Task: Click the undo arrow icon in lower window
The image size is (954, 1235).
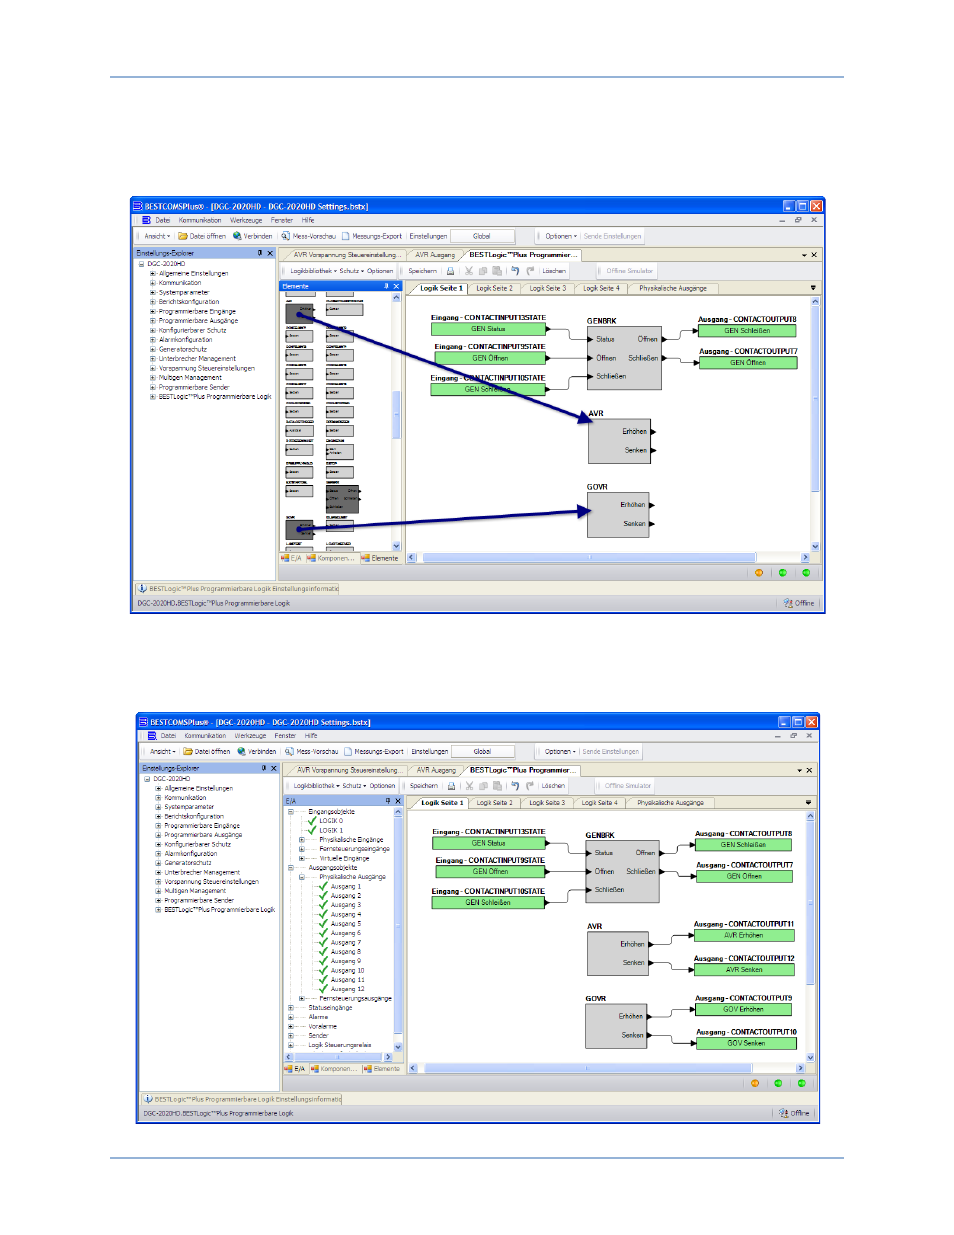Action: click(515, 786)
